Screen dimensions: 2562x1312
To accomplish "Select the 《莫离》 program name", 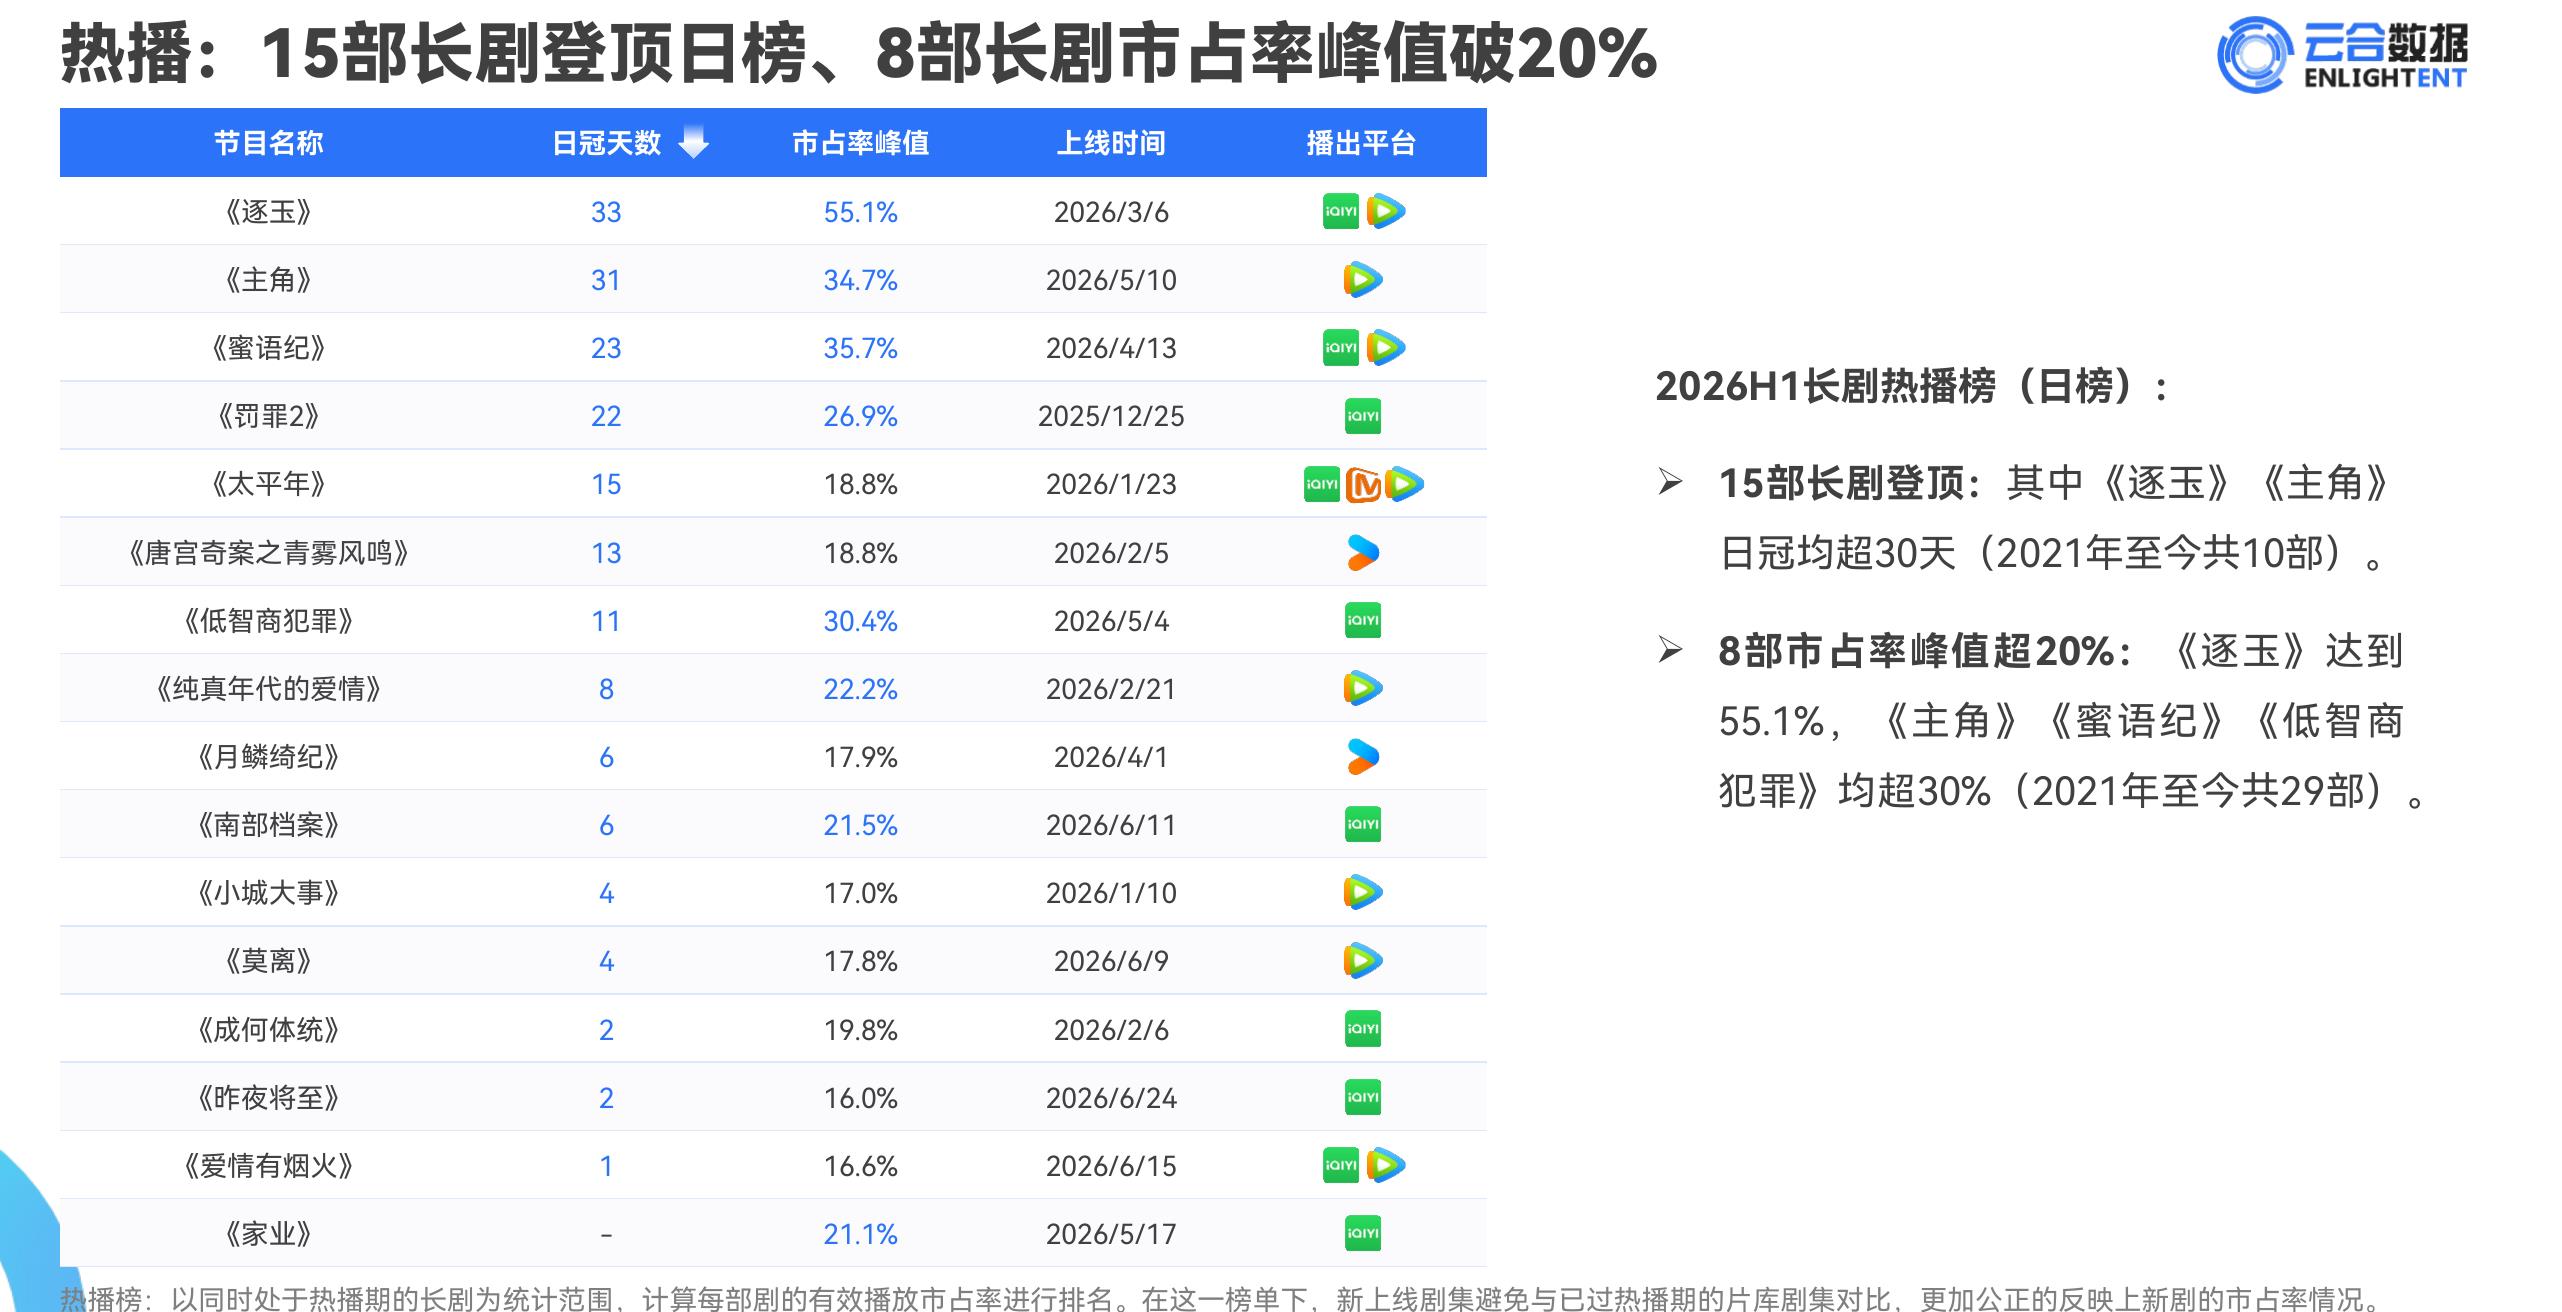I will (x=268, y=961).
